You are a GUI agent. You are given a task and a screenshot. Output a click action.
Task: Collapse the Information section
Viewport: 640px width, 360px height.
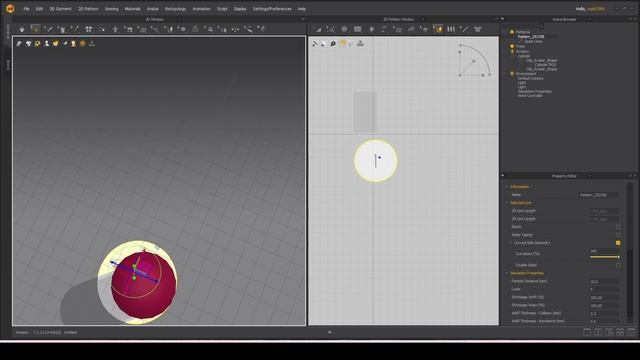[x=507, y=187]
